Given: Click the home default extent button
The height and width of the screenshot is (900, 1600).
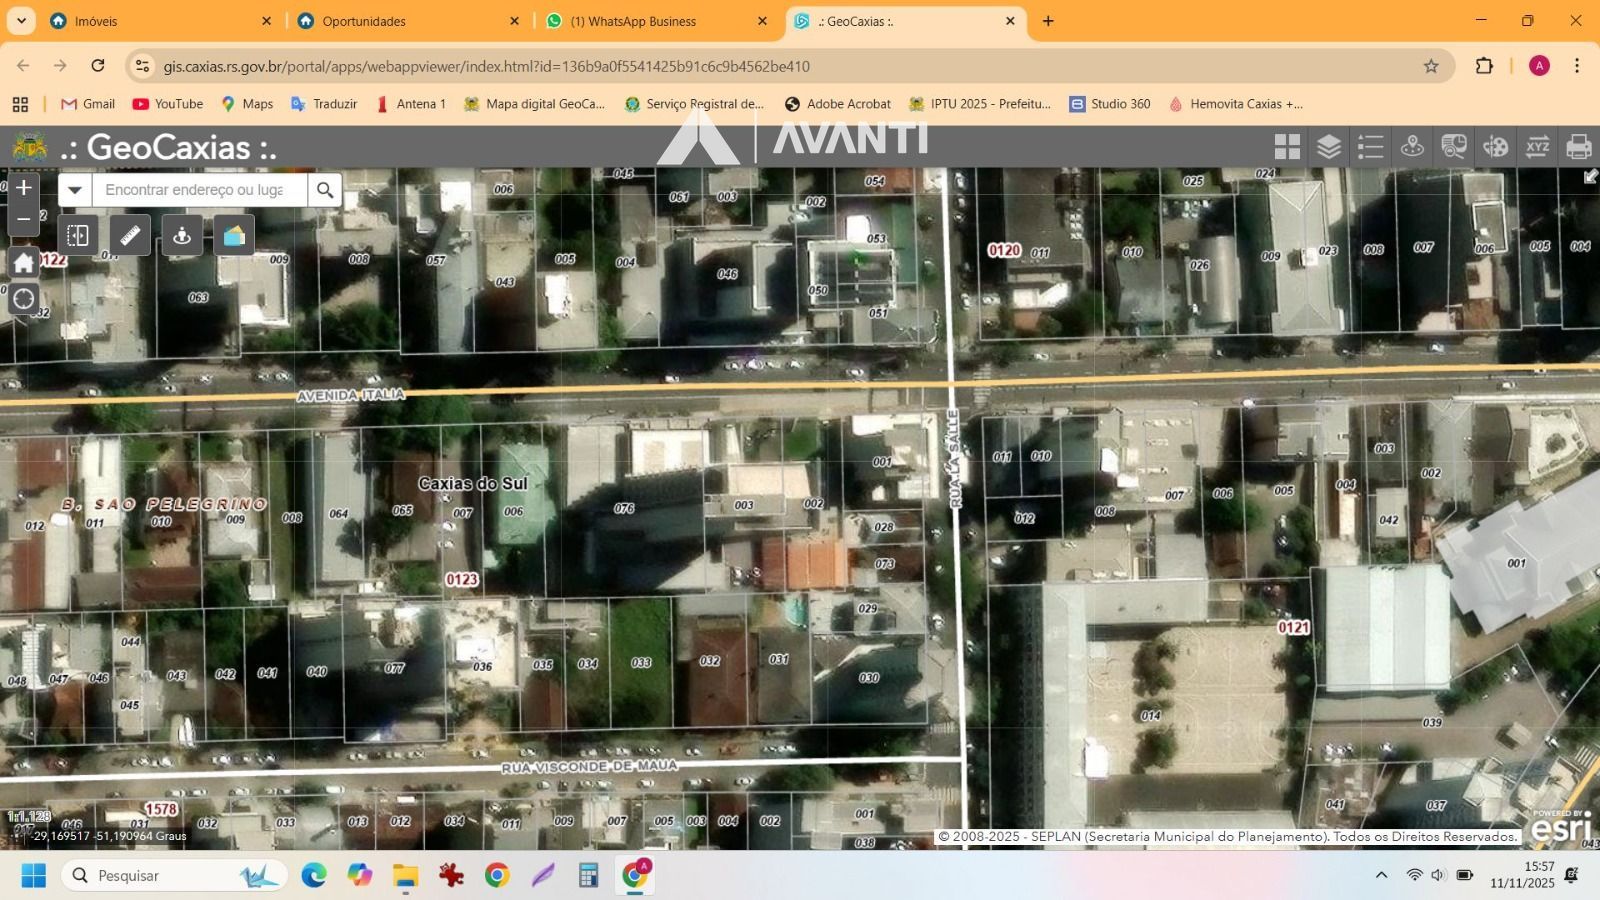Looking at the screenshot, I should [24, 262].
